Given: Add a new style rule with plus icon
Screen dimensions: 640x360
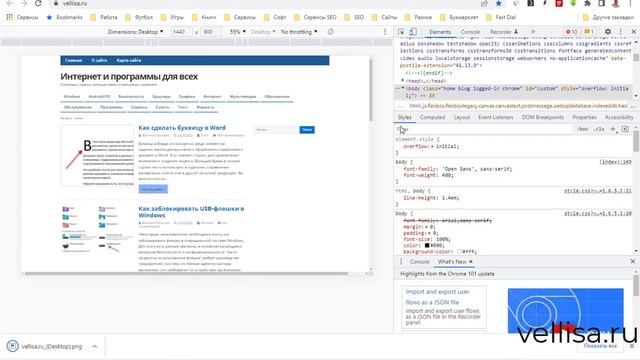Looking at the screenshot, I should click(613, 129).
